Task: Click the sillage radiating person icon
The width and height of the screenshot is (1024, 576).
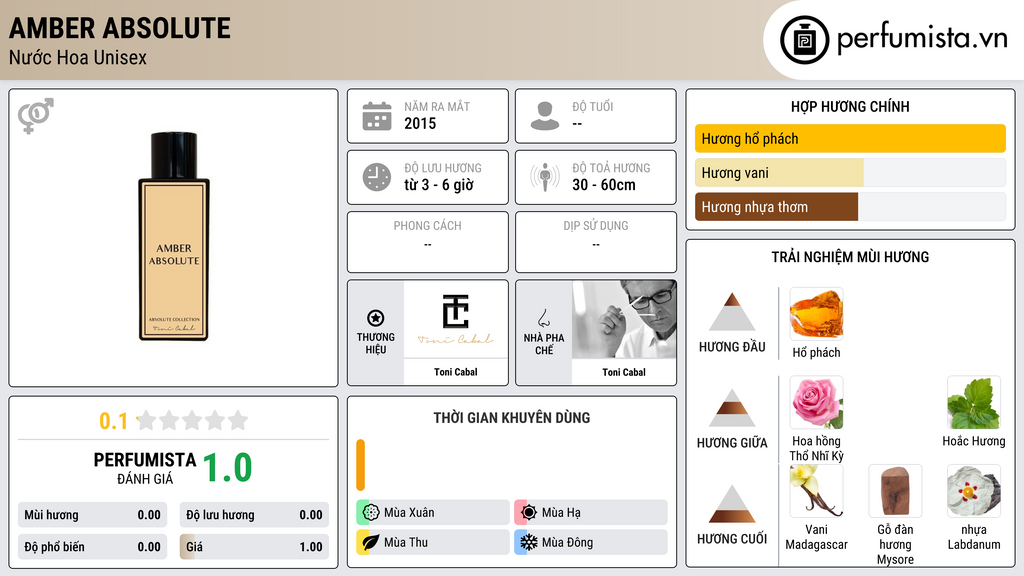Action: tap(545, 177)
